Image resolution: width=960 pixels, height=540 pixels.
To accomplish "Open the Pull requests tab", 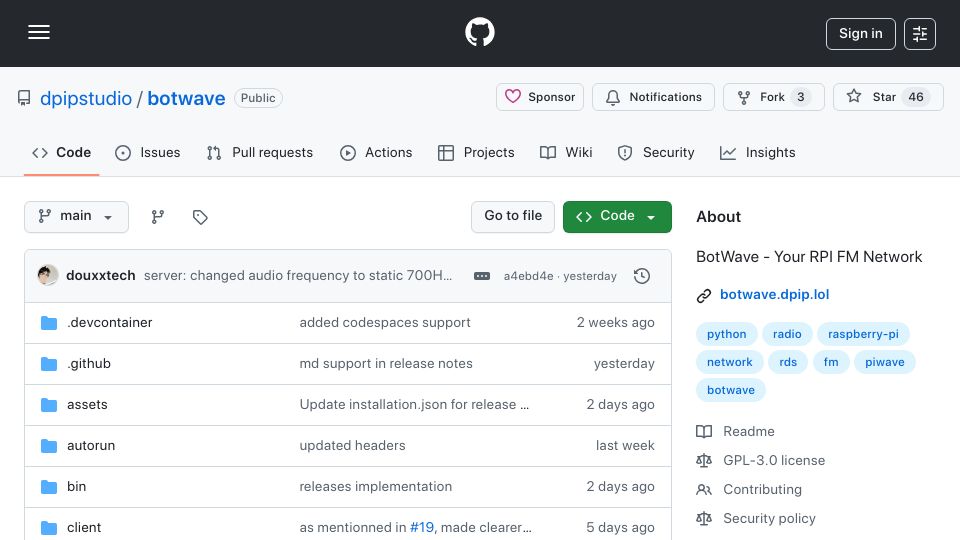I will click(260, 152).
